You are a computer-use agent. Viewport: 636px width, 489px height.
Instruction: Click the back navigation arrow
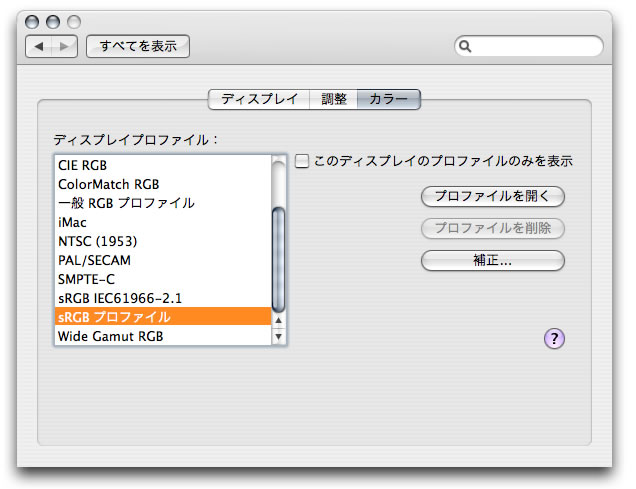click(x=40, y=46)
